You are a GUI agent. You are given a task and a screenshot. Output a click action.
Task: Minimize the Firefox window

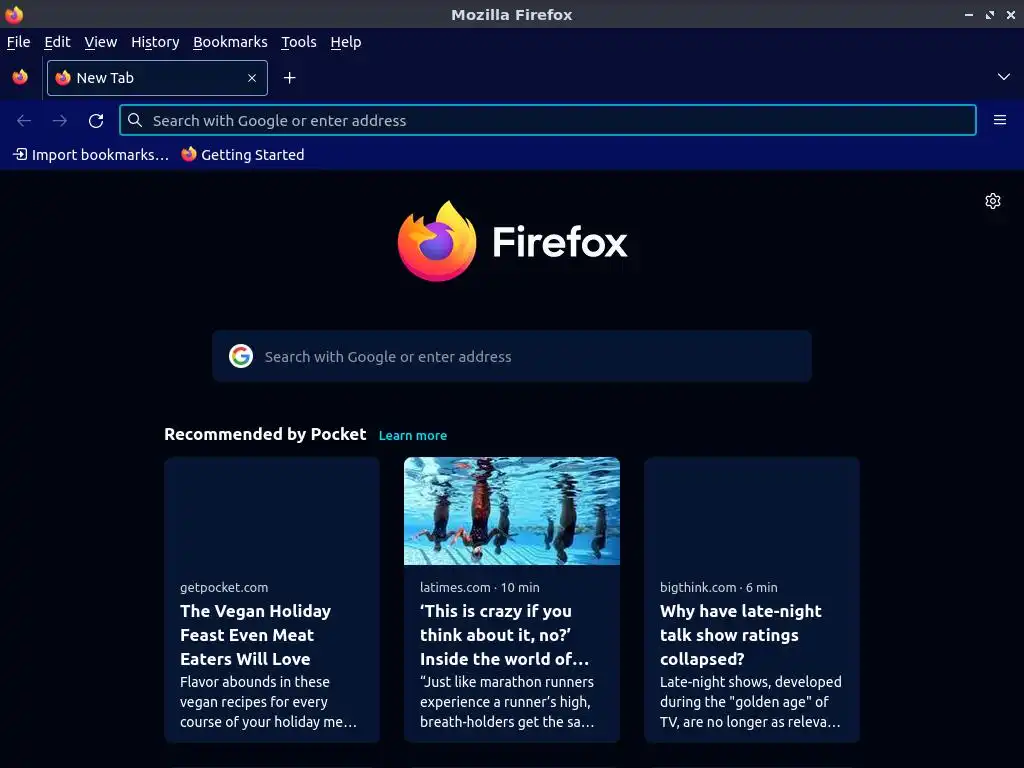coord(969,14)
